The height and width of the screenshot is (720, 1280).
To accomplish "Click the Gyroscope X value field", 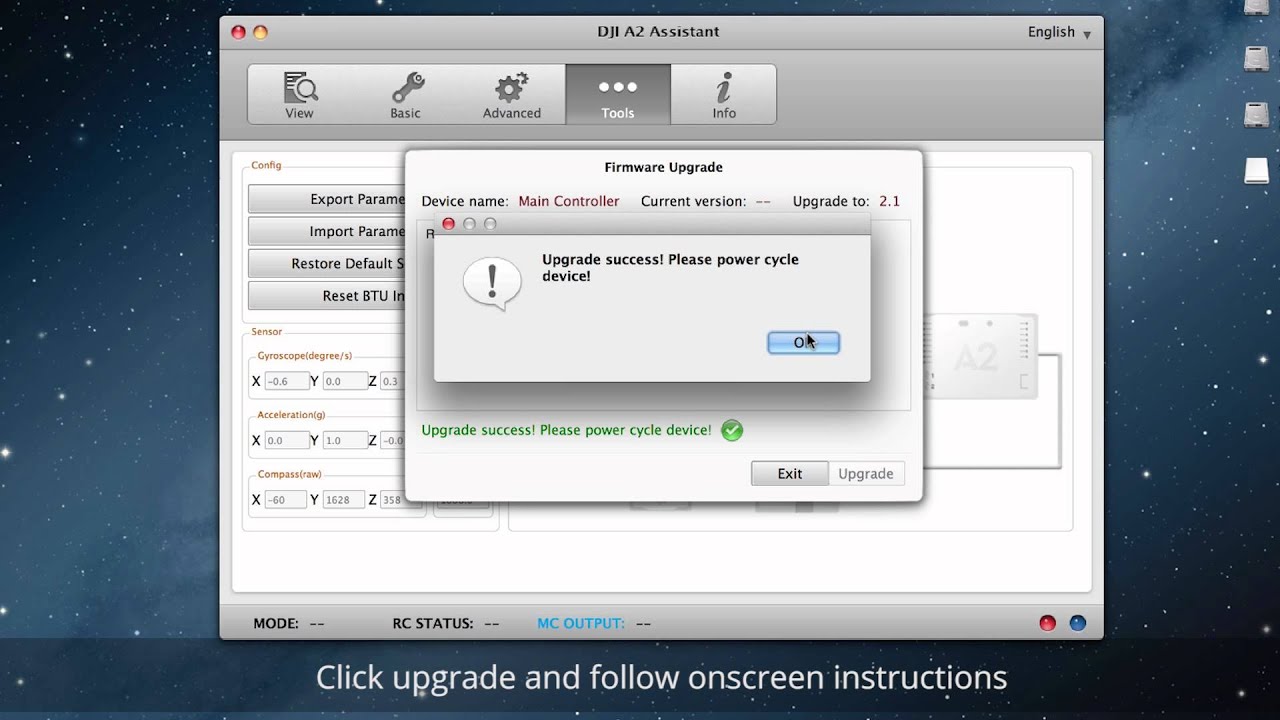I will [286, 381].
